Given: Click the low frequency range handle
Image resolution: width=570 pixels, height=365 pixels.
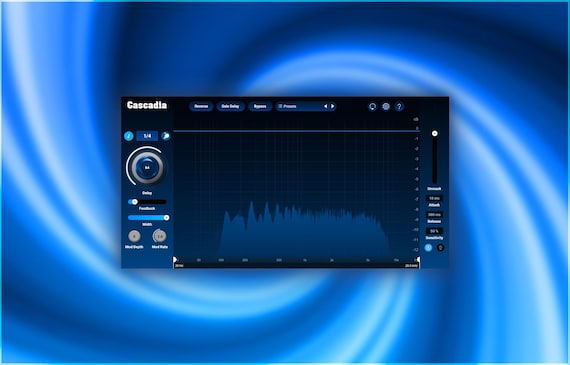Looking at the screenshot, I should (x=175, y=260).
